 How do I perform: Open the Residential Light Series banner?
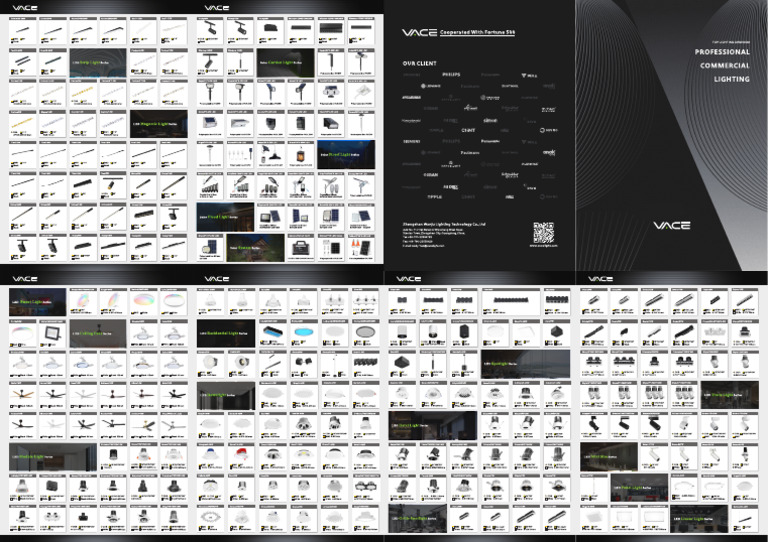pyautogui.click(x=226, y=333)
